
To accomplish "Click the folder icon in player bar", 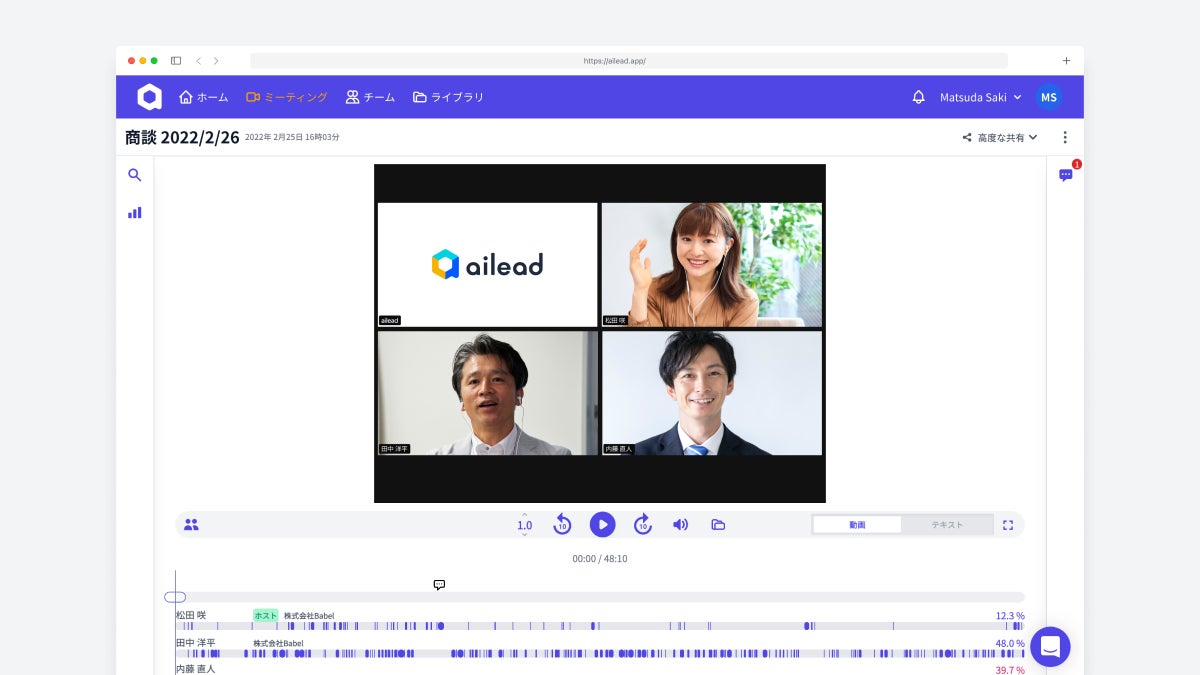I will [718, 524].
